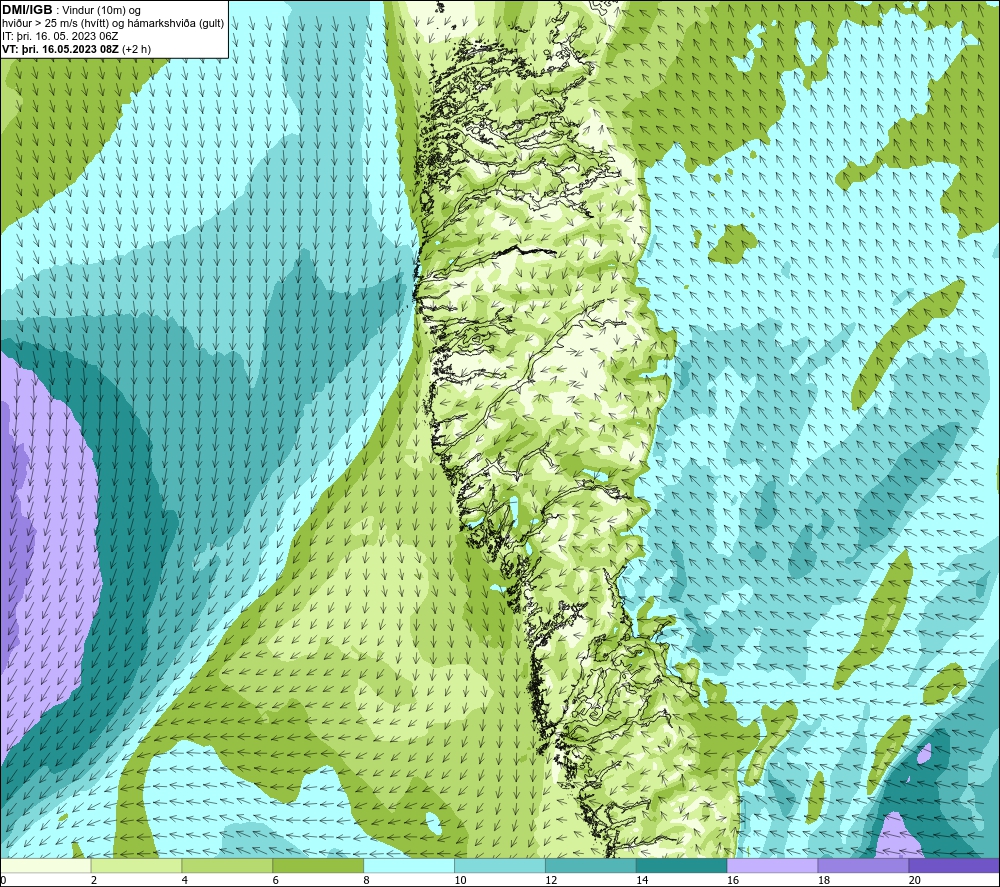The width and height of the screenshot is (1000, 887).
Task: Click the scale label '18'
Action: point(823,880)
